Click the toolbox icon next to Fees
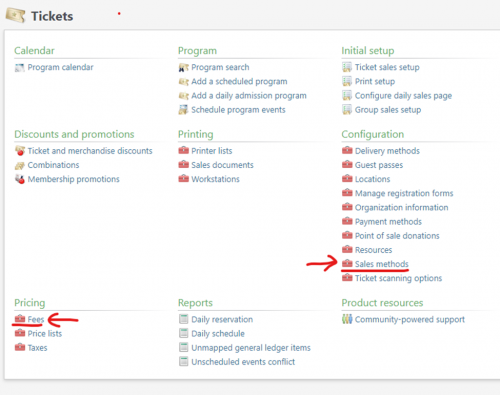500x395 pixels. [x=20, y=319]
